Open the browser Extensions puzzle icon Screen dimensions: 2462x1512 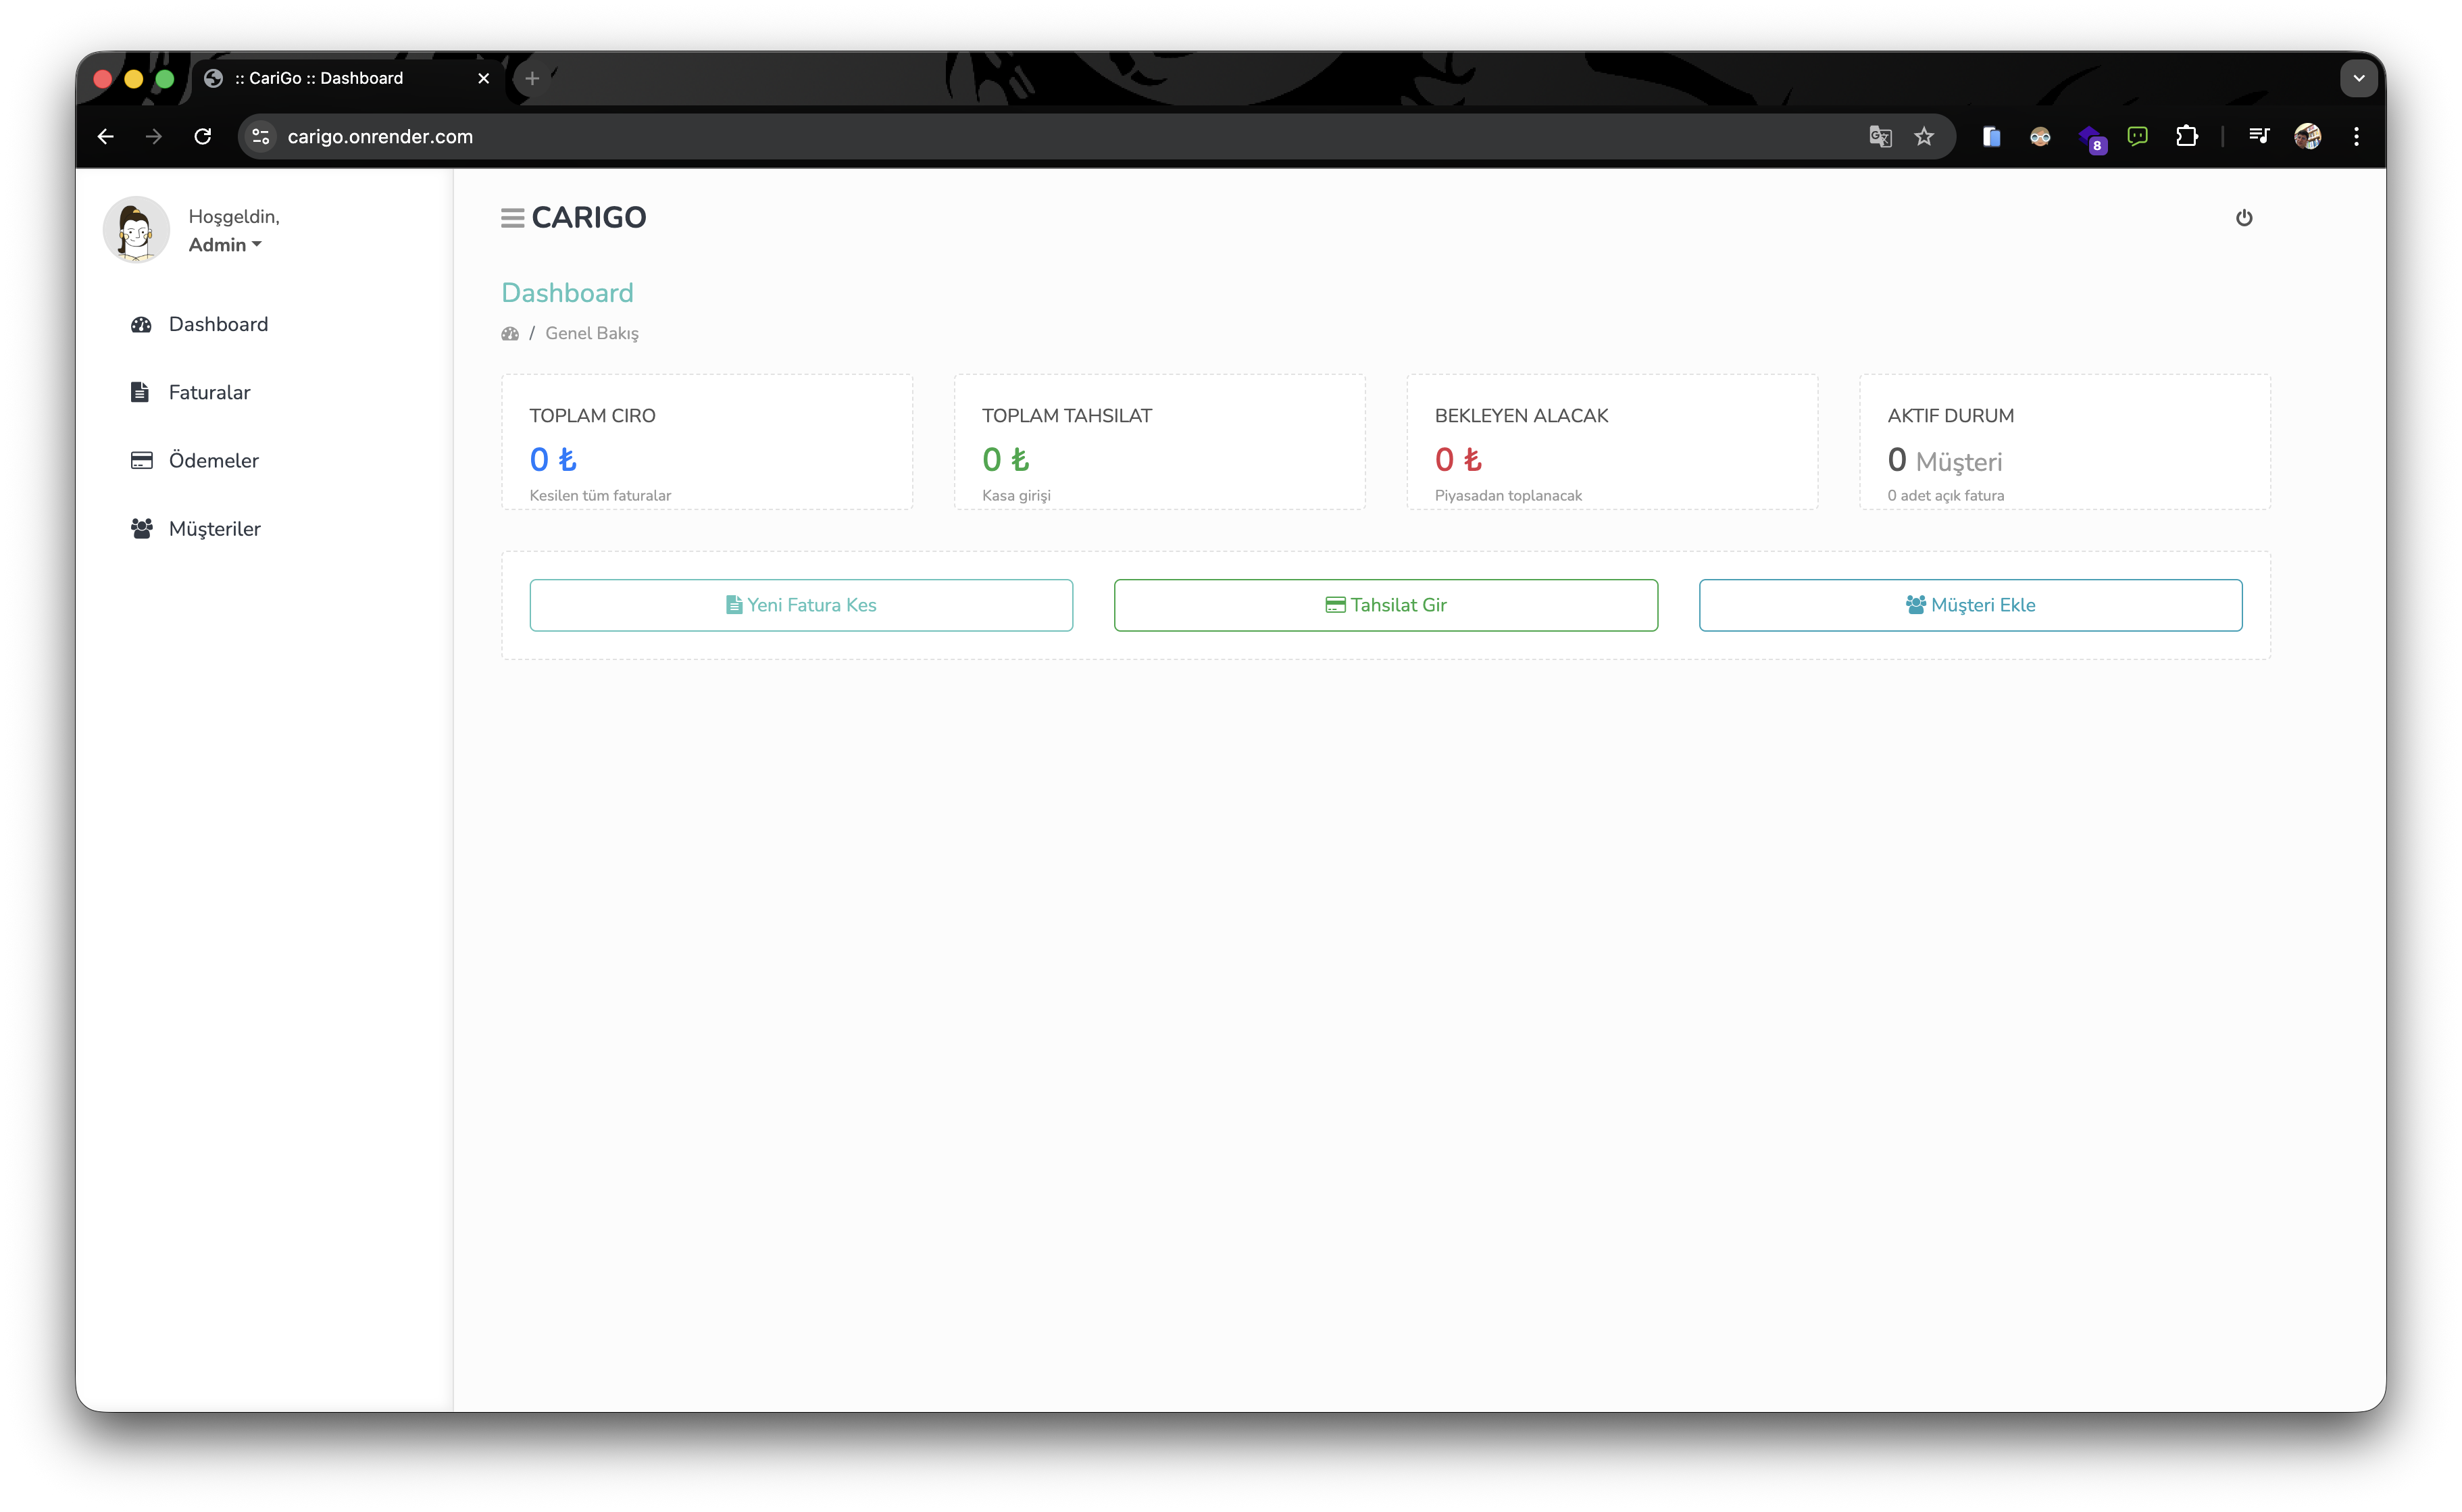(x=2186, y=137)
